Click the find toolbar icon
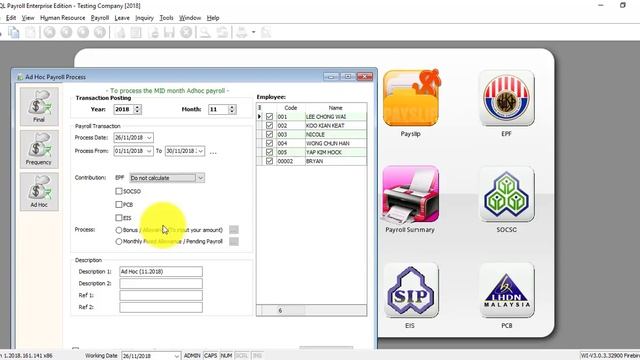640x360 pixels. pos(205,32)
